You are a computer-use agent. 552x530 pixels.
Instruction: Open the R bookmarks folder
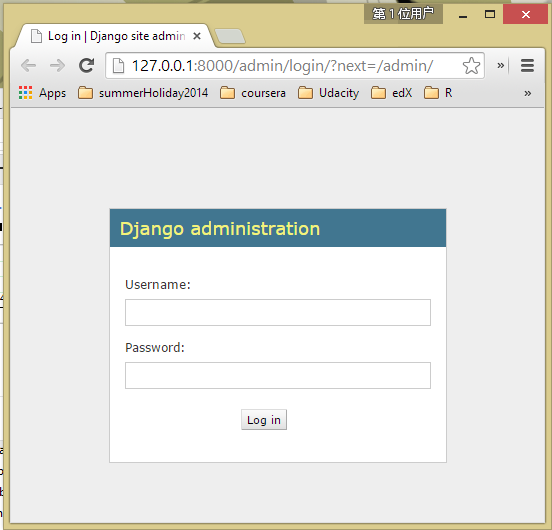point(438,93)
